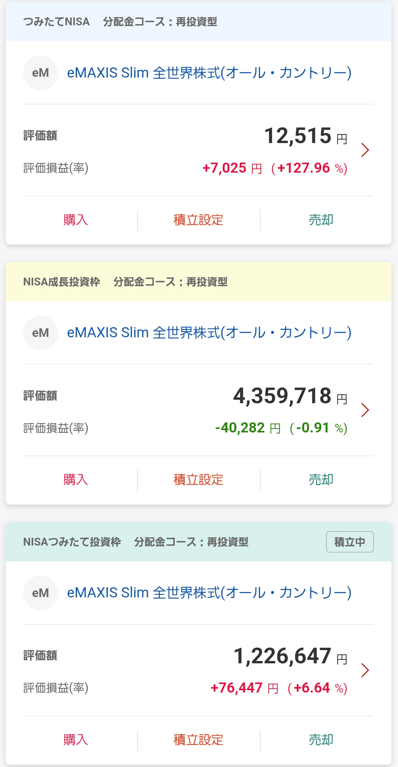Tap 購入 in the NISAつみたて投資枠 card
The width and height of the screenshot is (398, 767).
tap(76, 740)
